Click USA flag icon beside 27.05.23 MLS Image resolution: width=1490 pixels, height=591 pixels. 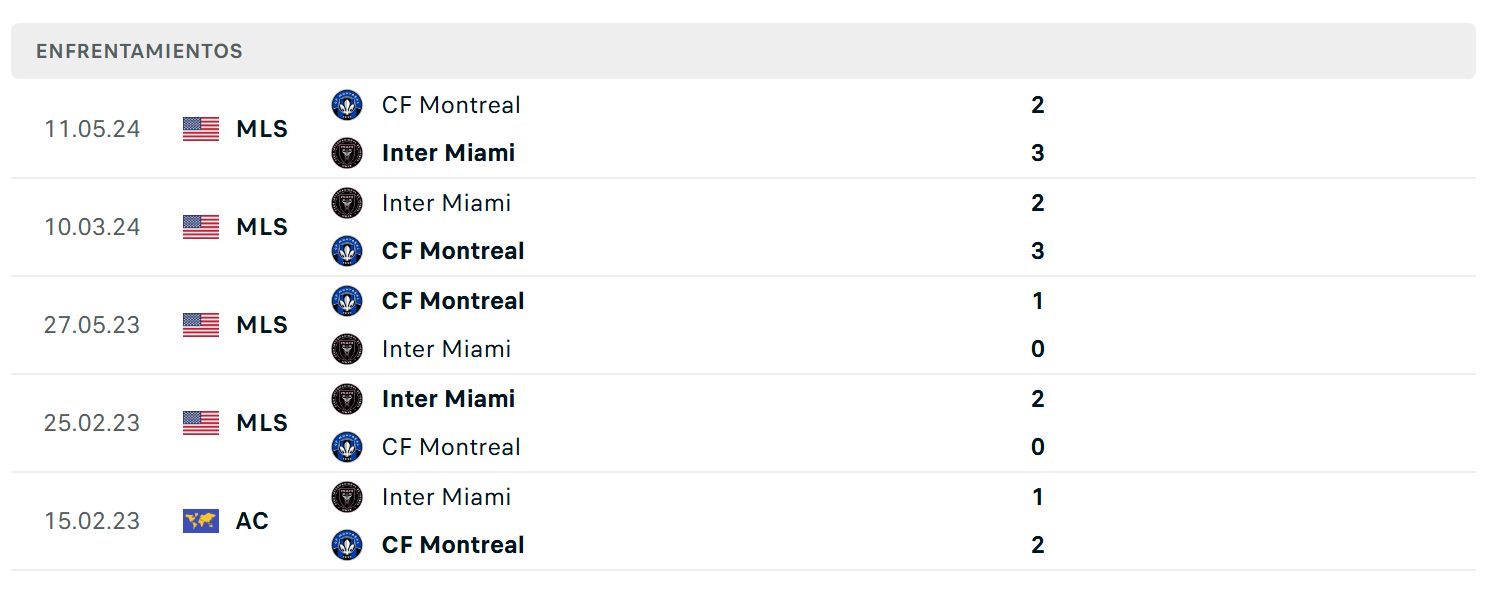[x=201, y=325]
